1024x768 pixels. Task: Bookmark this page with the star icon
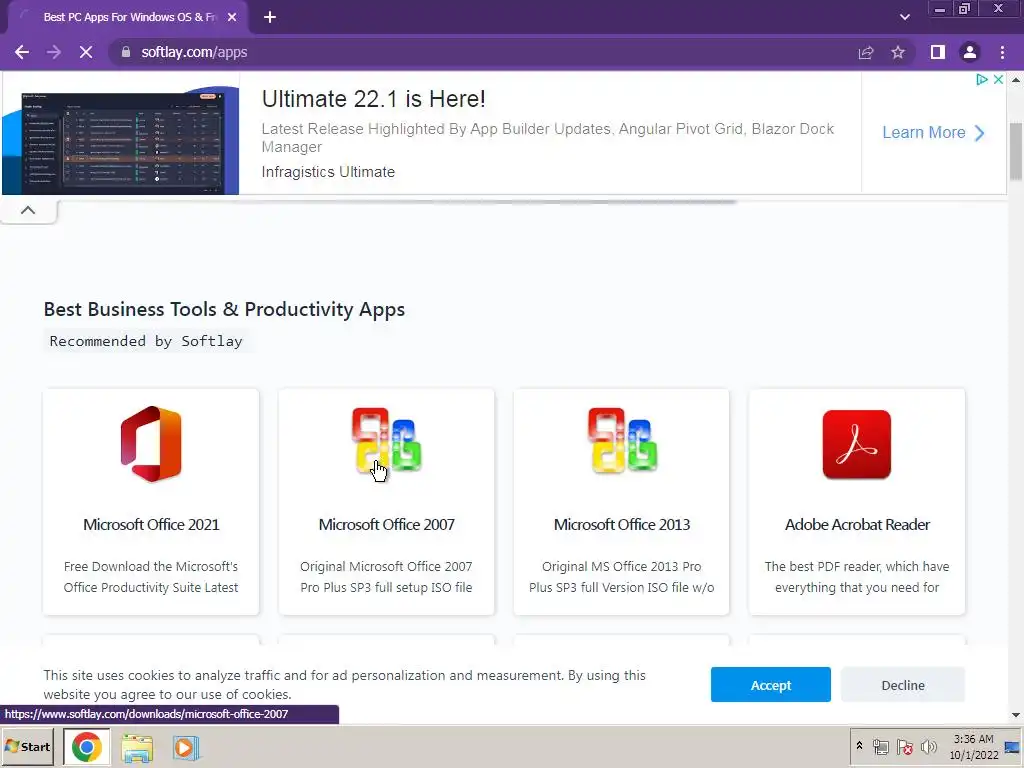click(898, 52)
